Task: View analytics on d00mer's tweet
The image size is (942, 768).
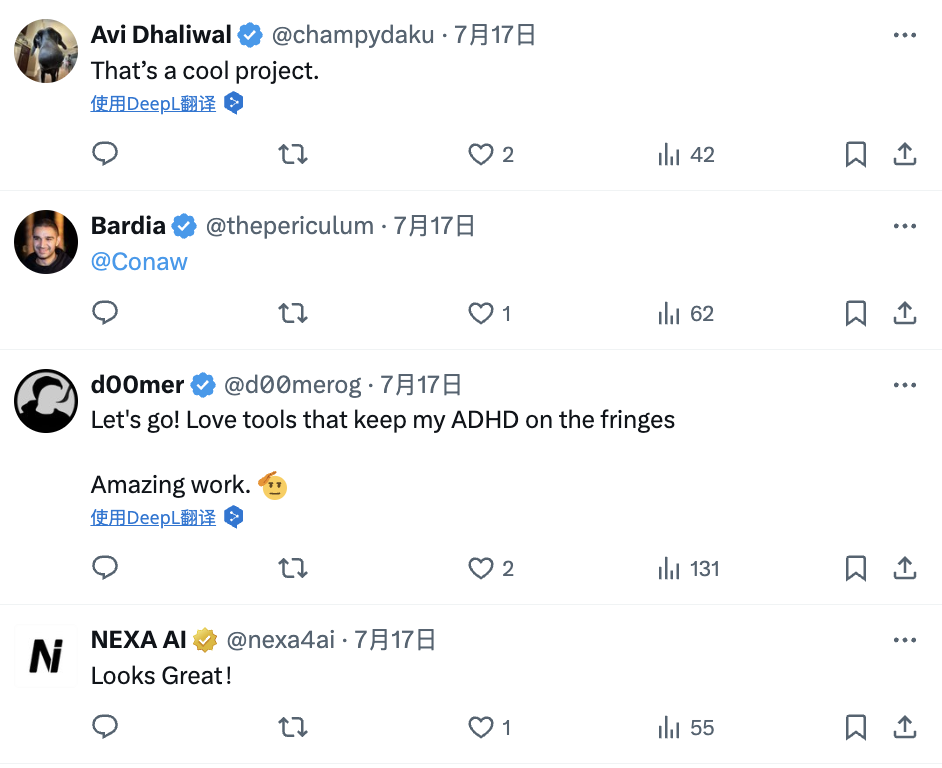Action: 669,569
